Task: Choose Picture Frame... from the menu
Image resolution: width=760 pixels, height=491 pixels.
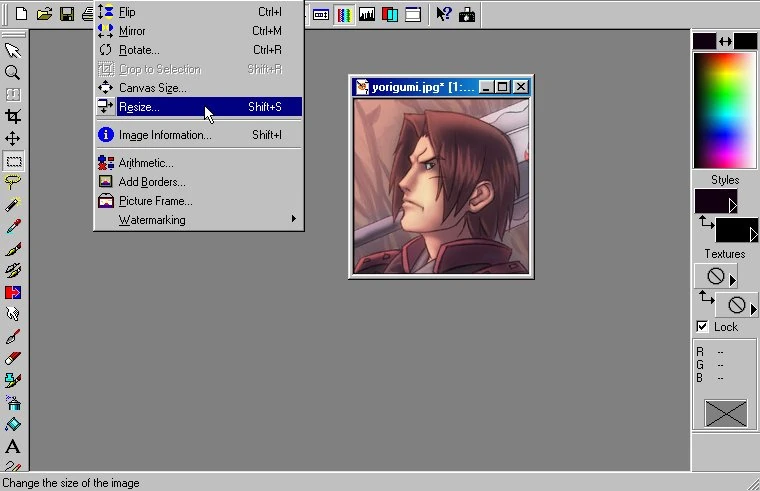Action: pos(199,201)
